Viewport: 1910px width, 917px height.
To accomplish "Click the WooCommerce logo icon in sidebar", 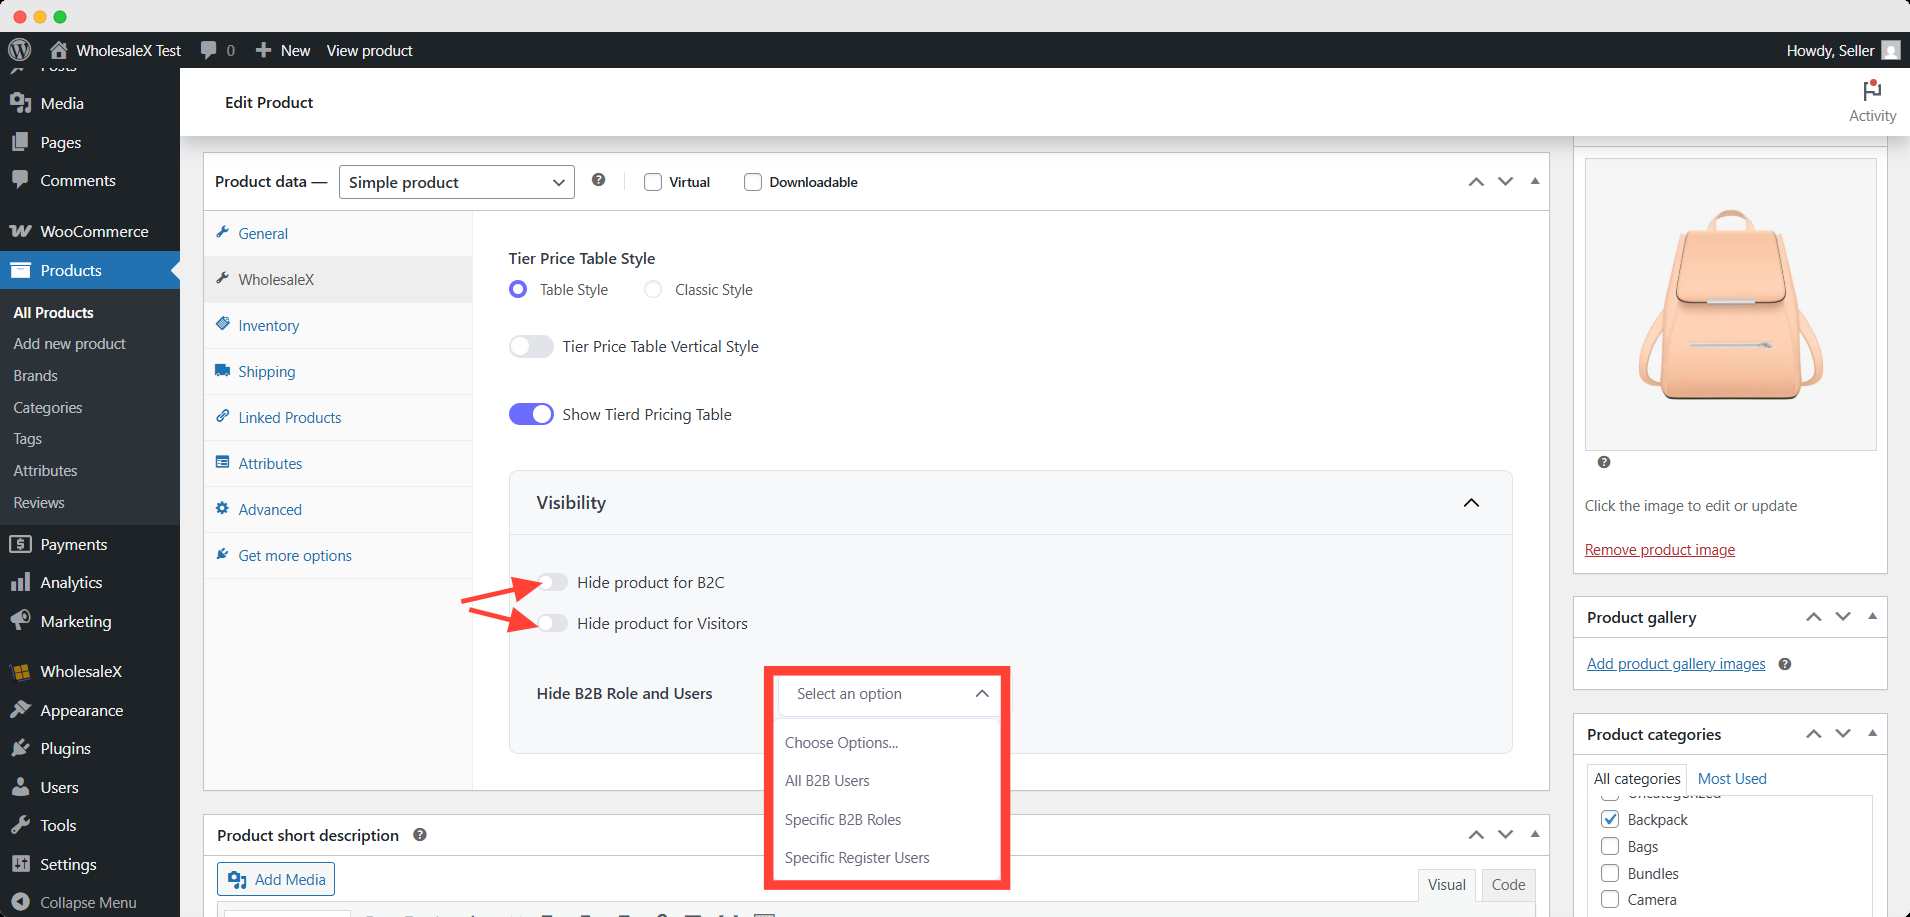I will coord(20,231).
